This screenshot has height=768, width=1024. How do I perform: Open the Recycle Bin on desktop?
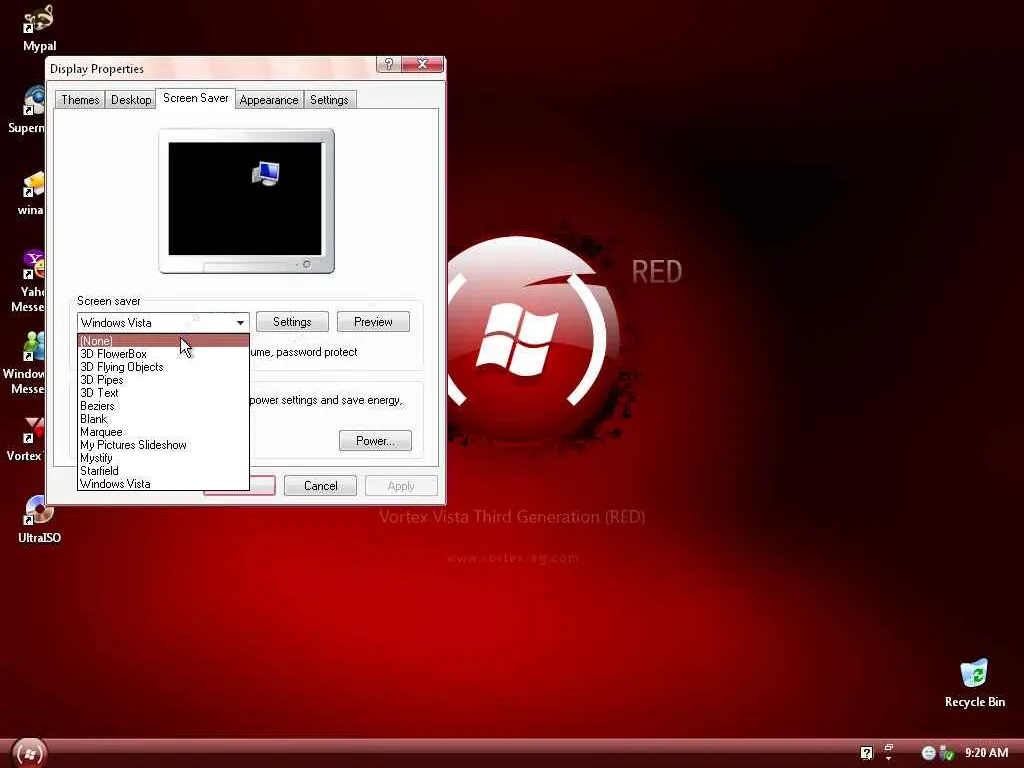[x=974, y=683]
